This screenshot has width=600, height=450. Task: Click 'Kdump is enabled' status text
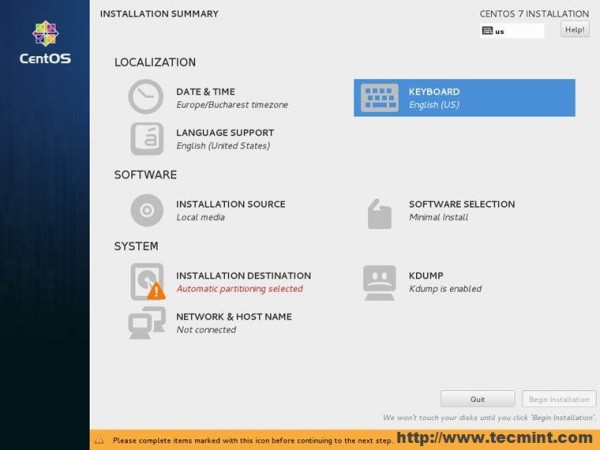pyautogui.click(x=445, y=289)
